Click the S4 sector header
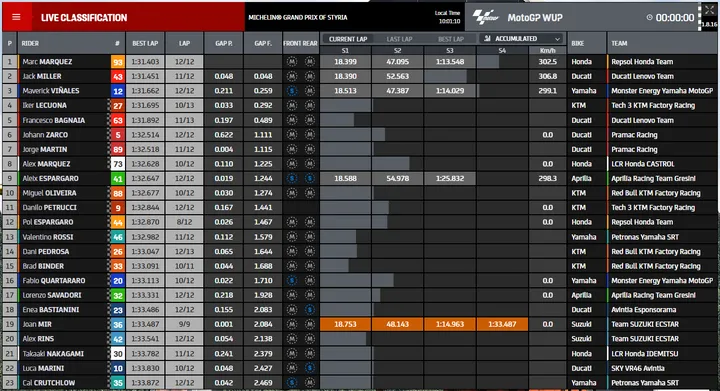 (502, 50)
